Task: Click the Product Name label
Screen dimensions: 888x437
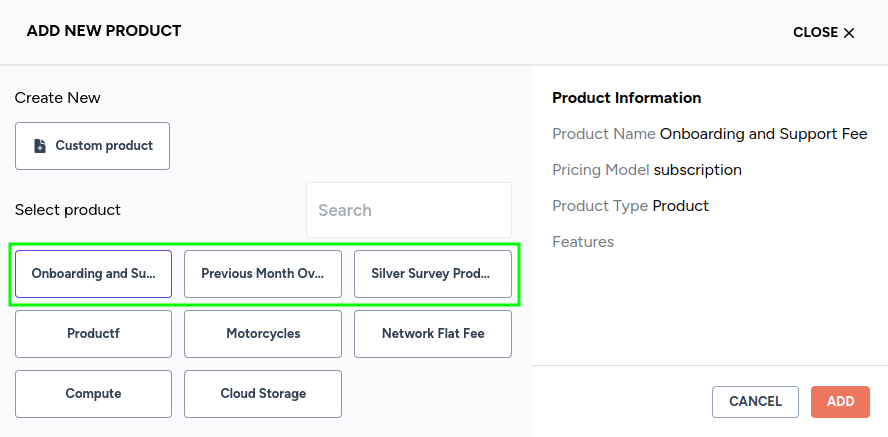Action: [x=603, y=134]
